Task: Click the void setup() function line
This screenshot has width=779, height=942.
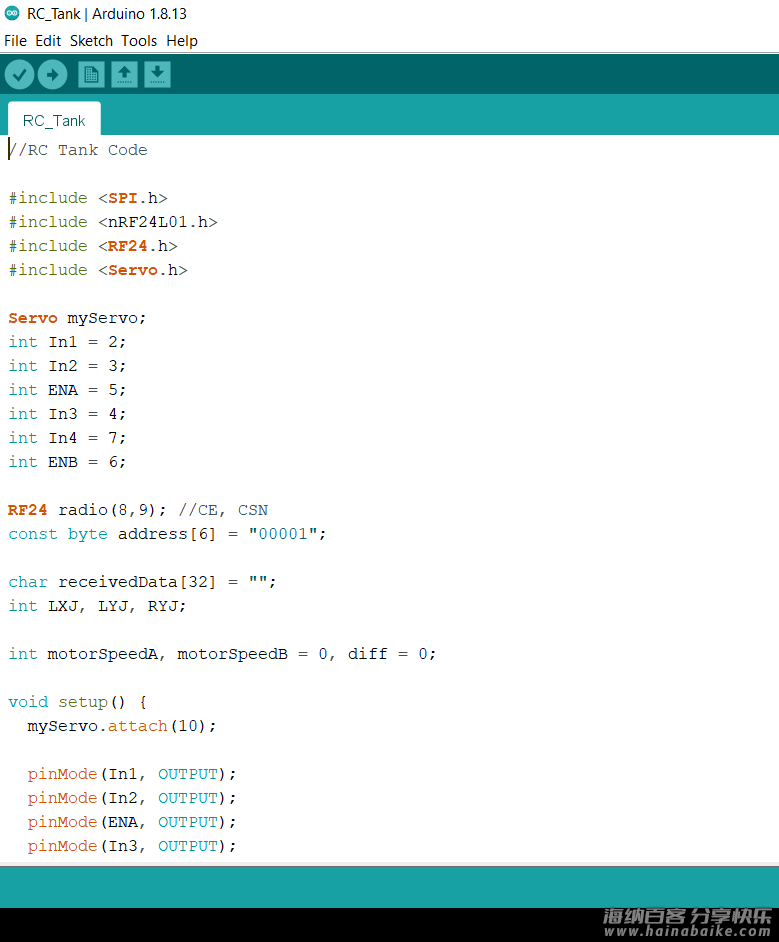Action: [77, 702]
